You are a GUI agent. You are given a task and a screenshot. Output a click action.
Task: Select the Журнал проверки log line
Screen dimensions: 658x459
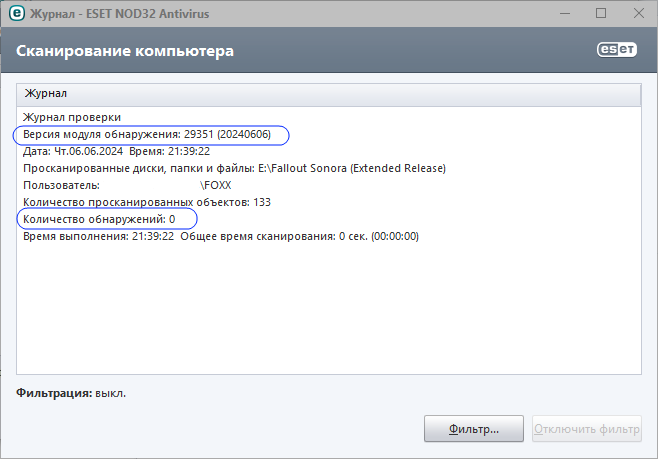pyautogui.click(x=72, y=117)
